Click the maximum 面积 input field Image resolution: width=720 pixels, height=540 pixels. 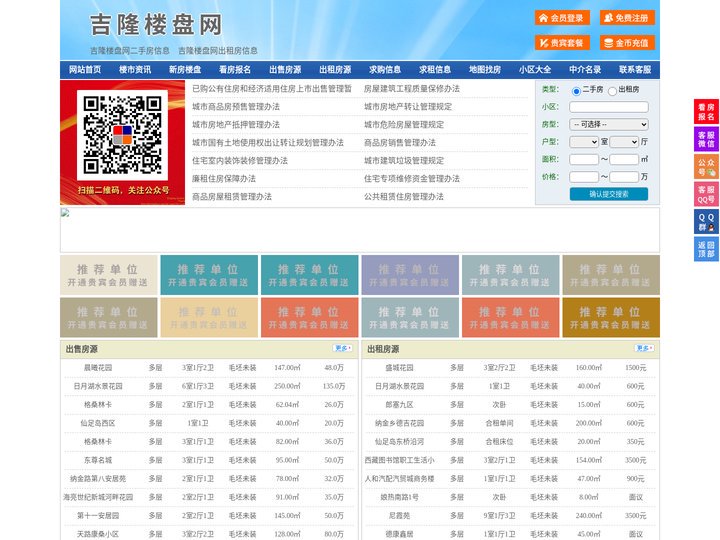point(624,159)
